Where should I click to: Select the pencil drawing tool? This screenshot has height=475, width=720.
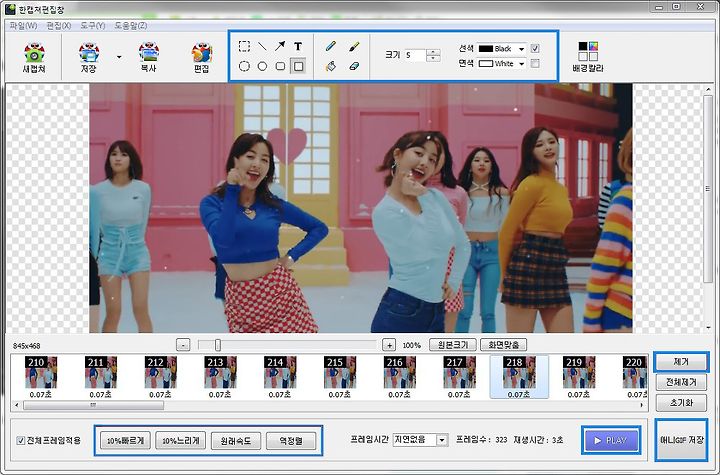coord(331,46)
